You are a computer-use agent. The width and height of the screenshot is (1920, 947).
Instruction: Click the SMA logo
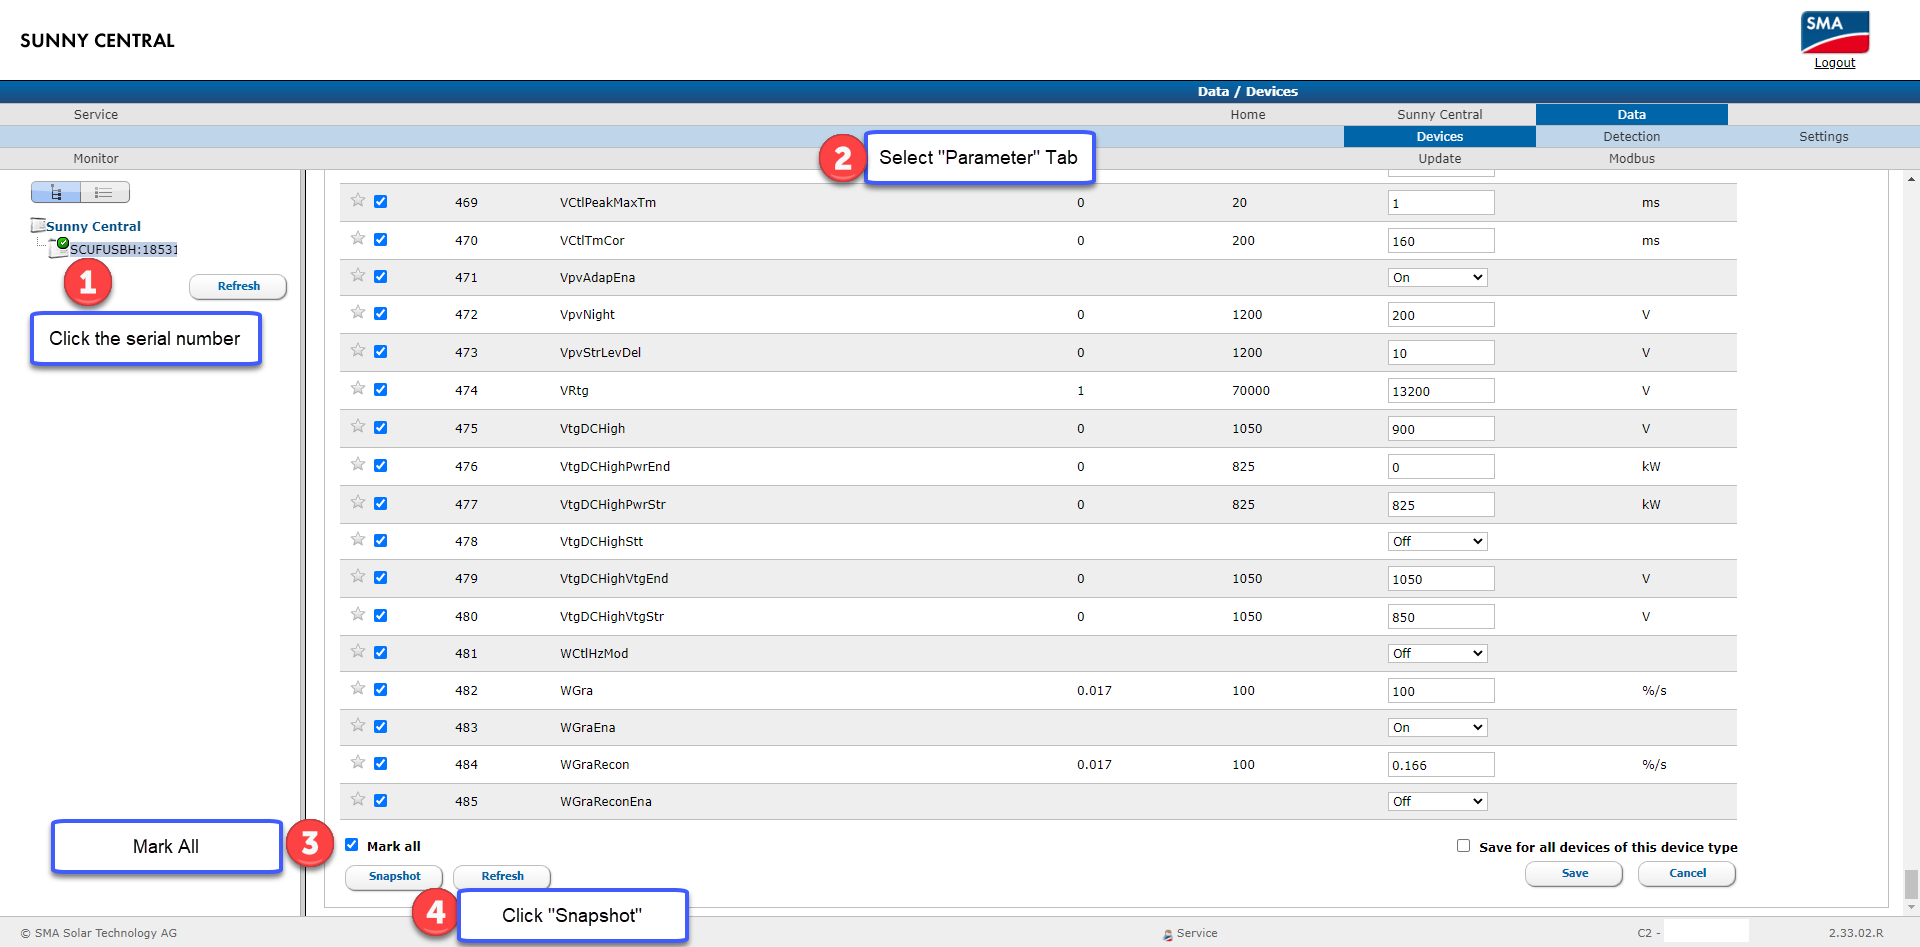1835,32
